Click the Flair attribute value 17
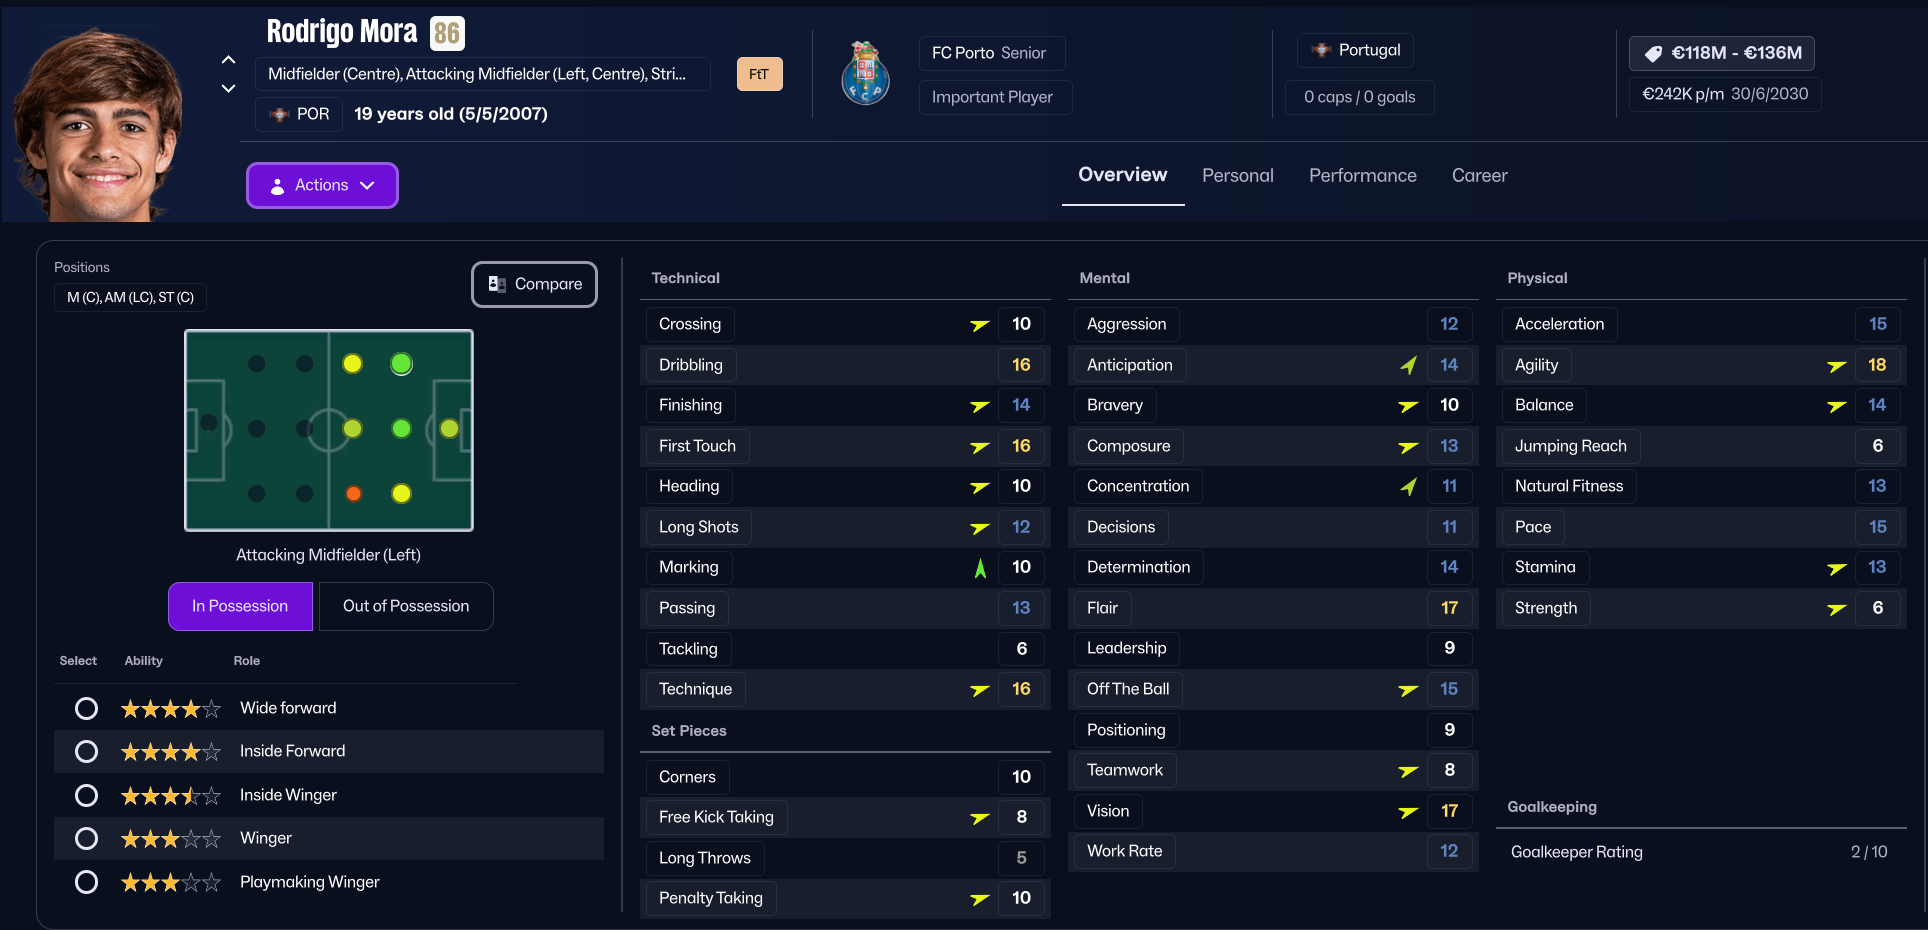The height and width of the screenshot is (930, 1928). (1449, 608)
